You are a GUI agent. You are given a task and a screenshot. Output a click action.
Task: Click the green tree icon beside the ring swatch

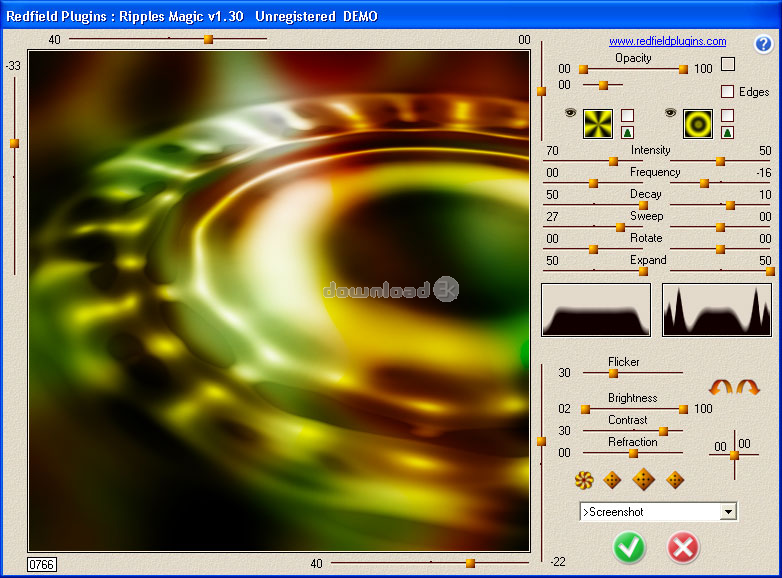(727, 132)
